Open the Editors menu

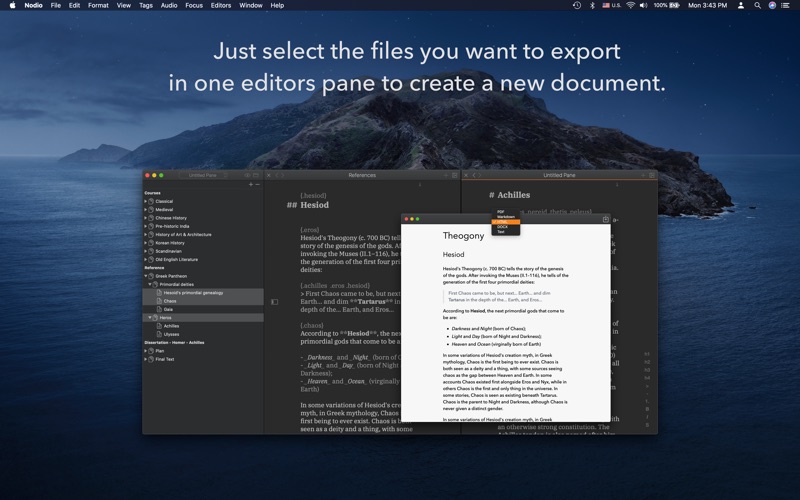221,5
